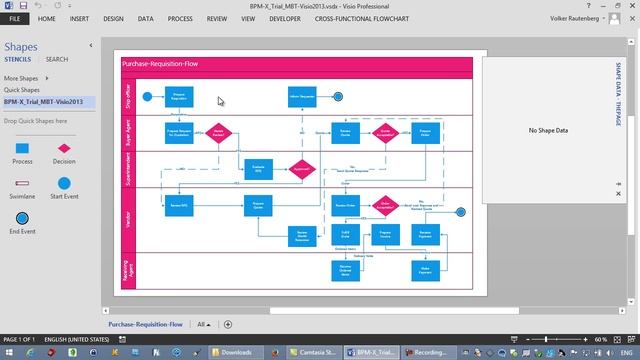Click the Save icon in the quick access toolbar
Screen dimensions: 640x360
click(23, 6)
